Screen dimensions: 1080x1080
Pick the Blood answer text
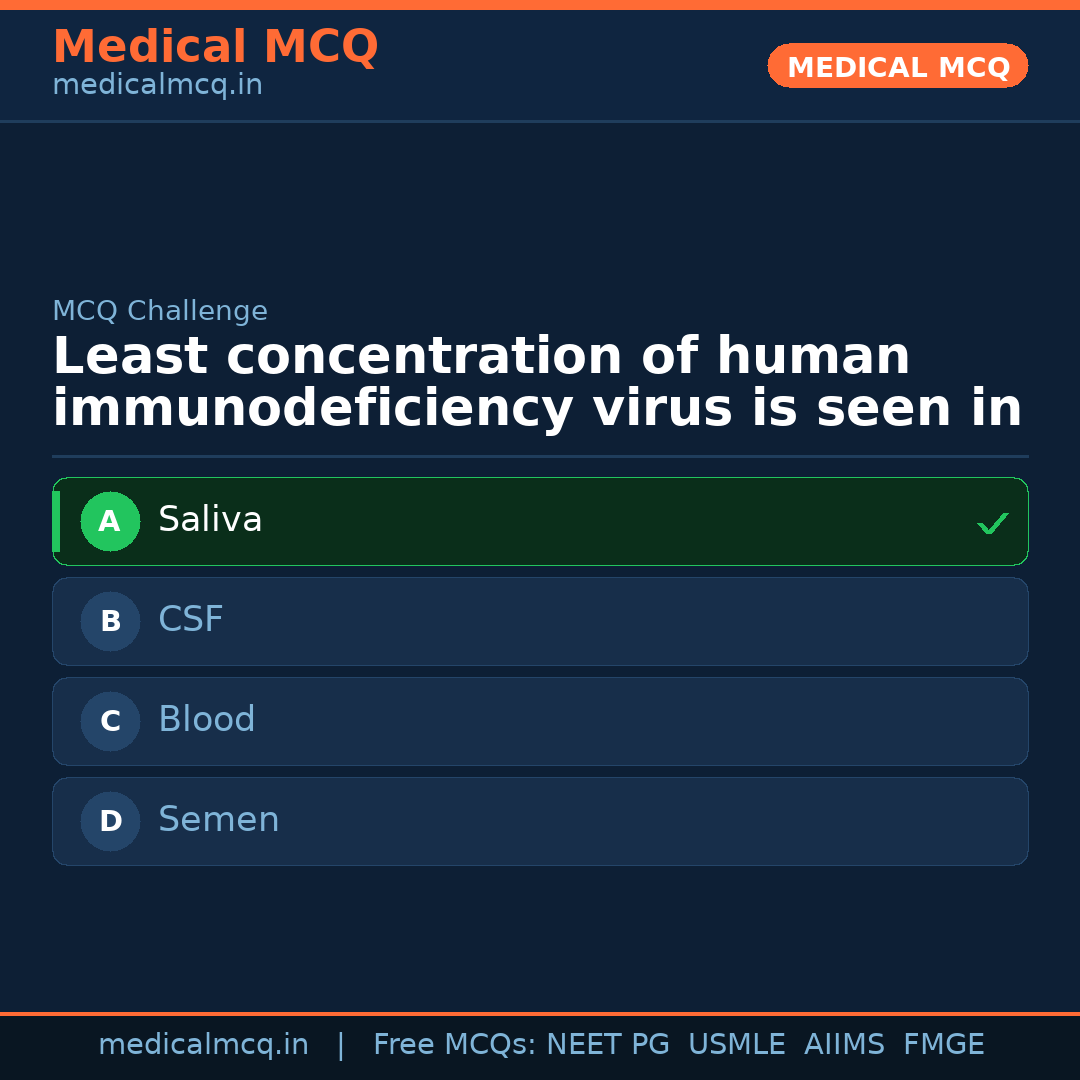pyautogui.click(x=207, y=720)
